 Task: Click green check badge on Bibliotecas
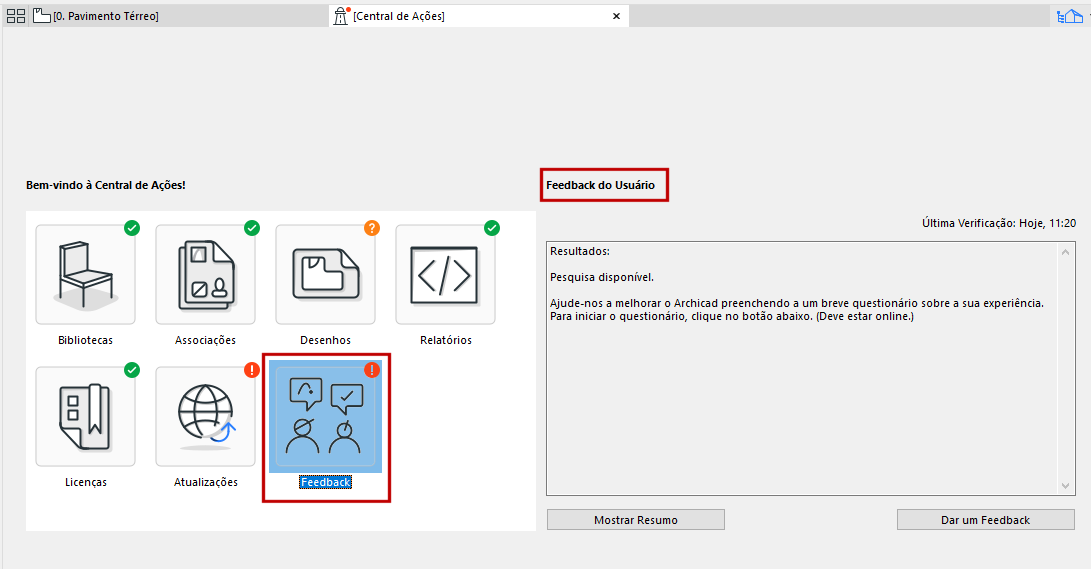pos(132,227)
